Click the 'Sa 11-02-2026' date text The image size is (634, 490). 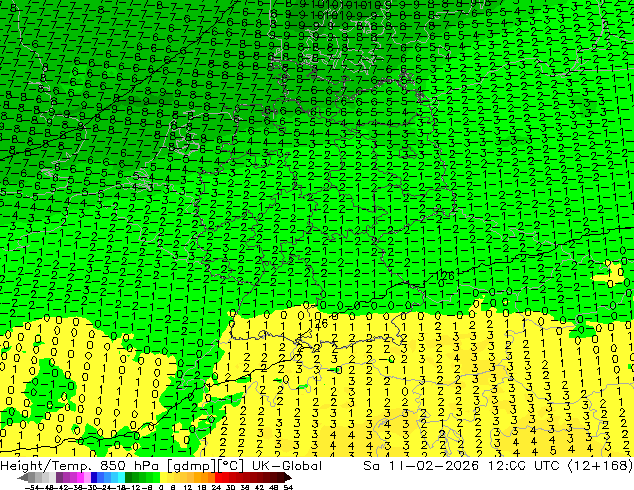[x=421, y=466]
